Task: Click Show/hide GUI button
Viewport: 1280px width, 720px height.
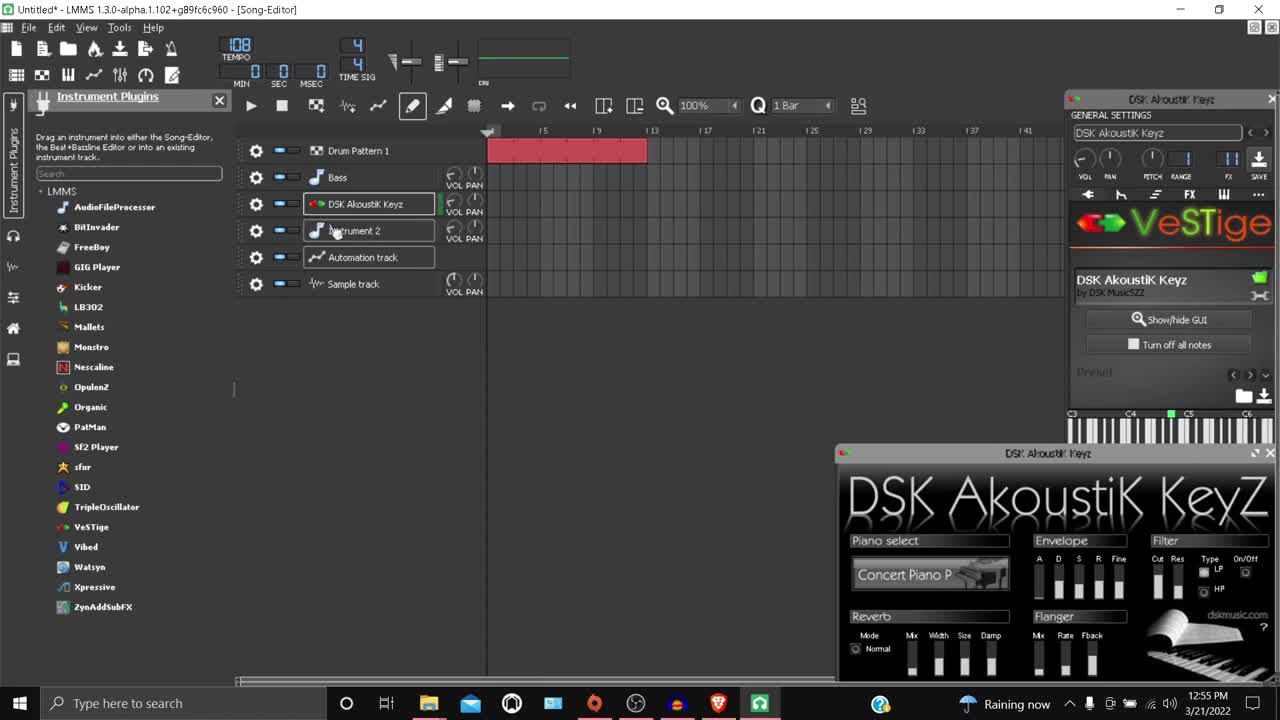Action: point(1169,320)
